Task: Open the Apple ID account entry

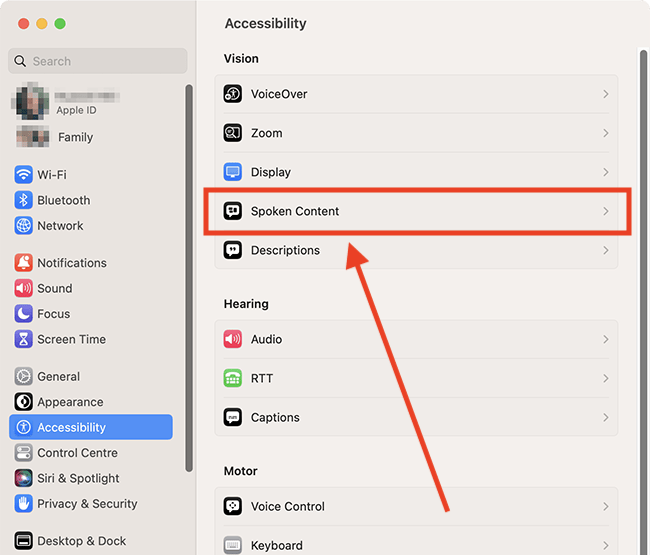Action: click(91, 102)
